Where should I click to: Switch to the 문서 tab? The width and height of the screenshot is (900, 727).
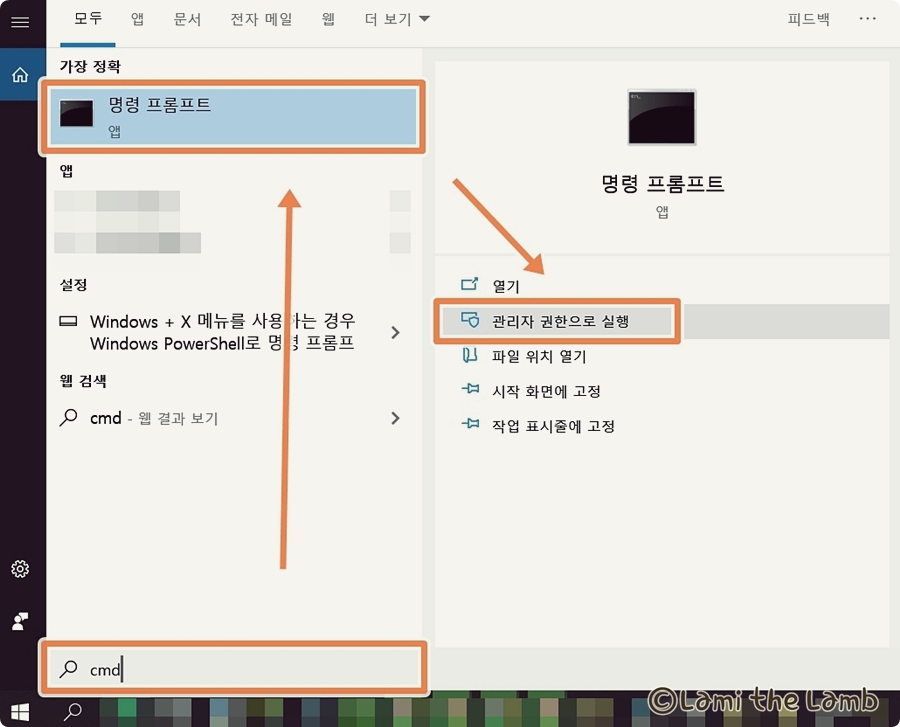coord(187,19)
